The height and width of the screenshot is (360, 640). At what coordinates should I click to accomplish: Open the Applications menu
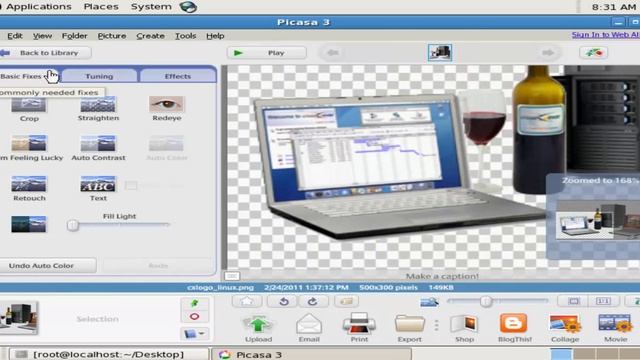click(x=38, y=7)
